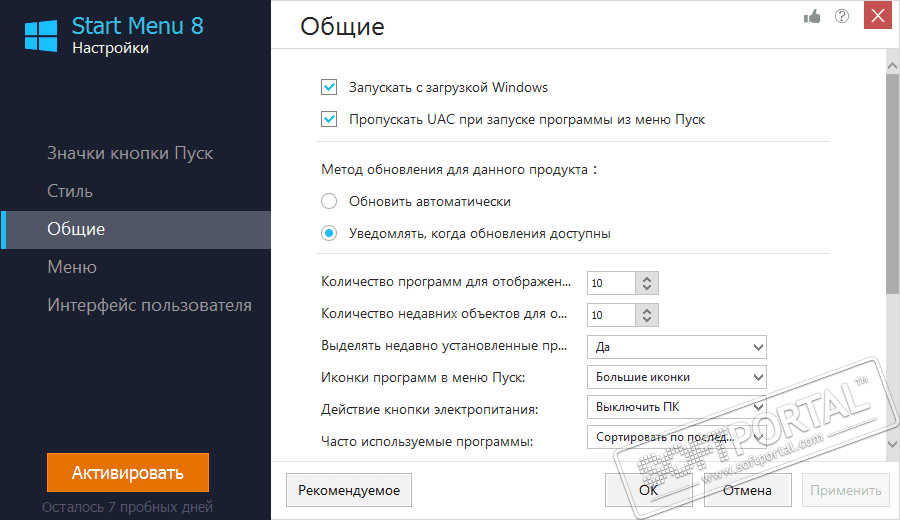
Task: Click the 'Рекомендуемое' button
Action: [349, 490]
